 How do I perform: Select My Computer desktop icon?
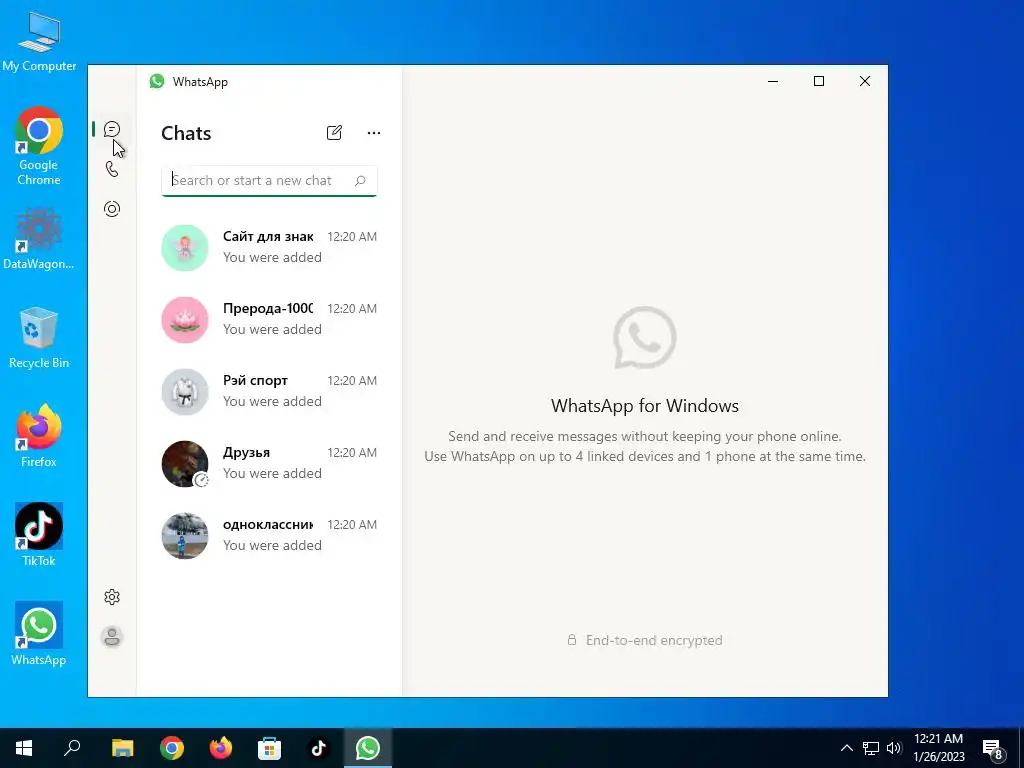click(x=39, y=41)
